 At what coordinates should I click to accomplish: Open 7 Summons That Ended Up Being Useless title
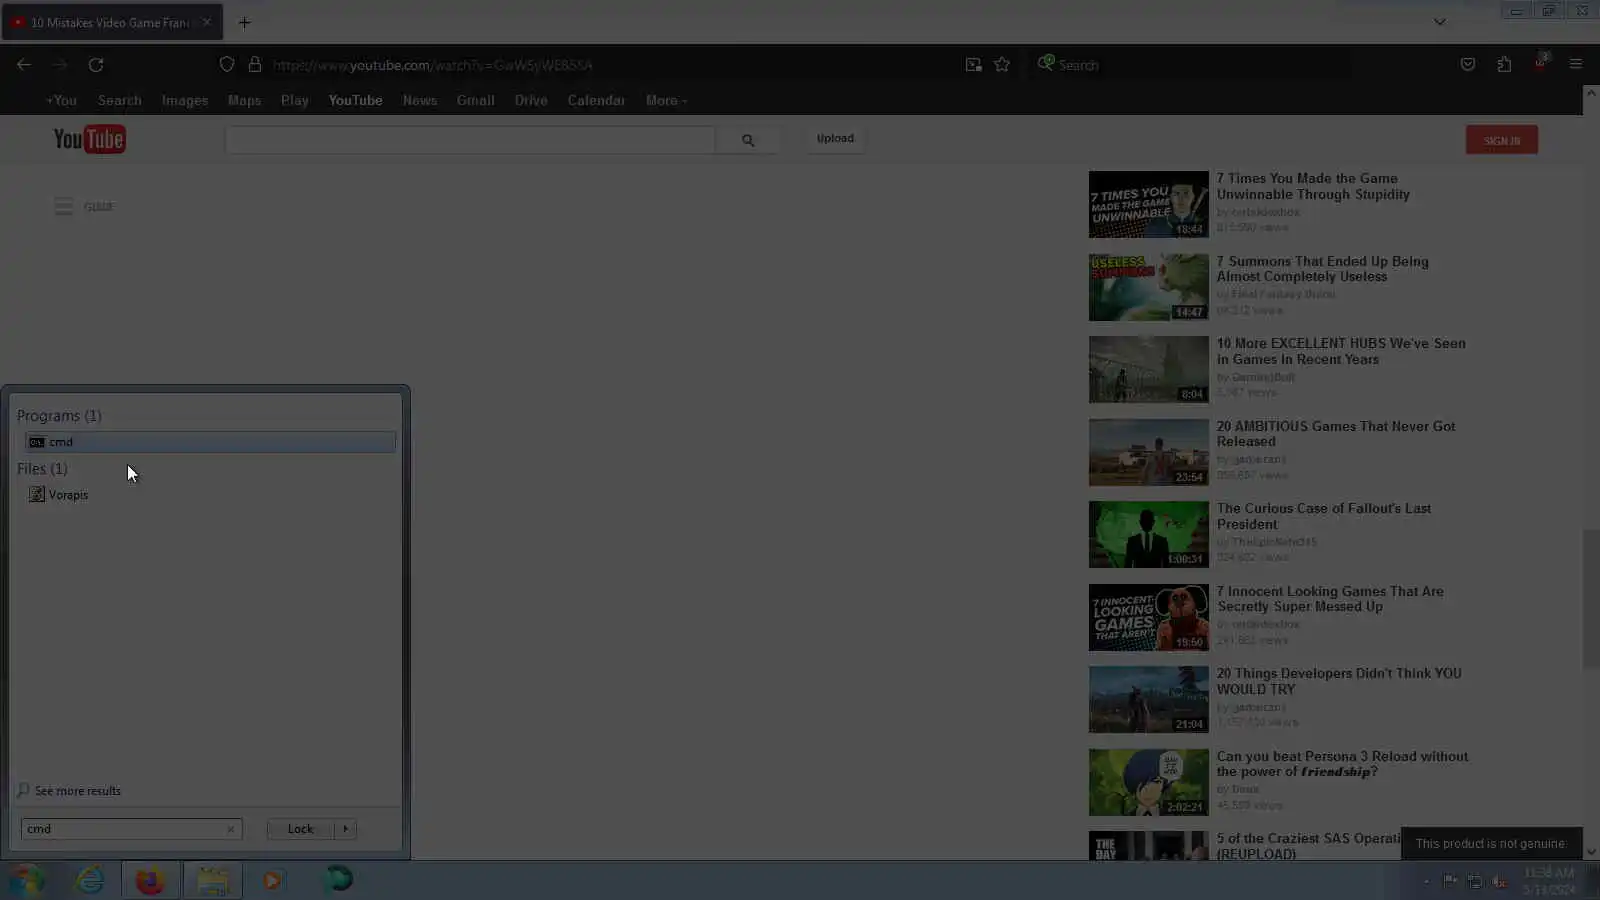point(1323,269)
